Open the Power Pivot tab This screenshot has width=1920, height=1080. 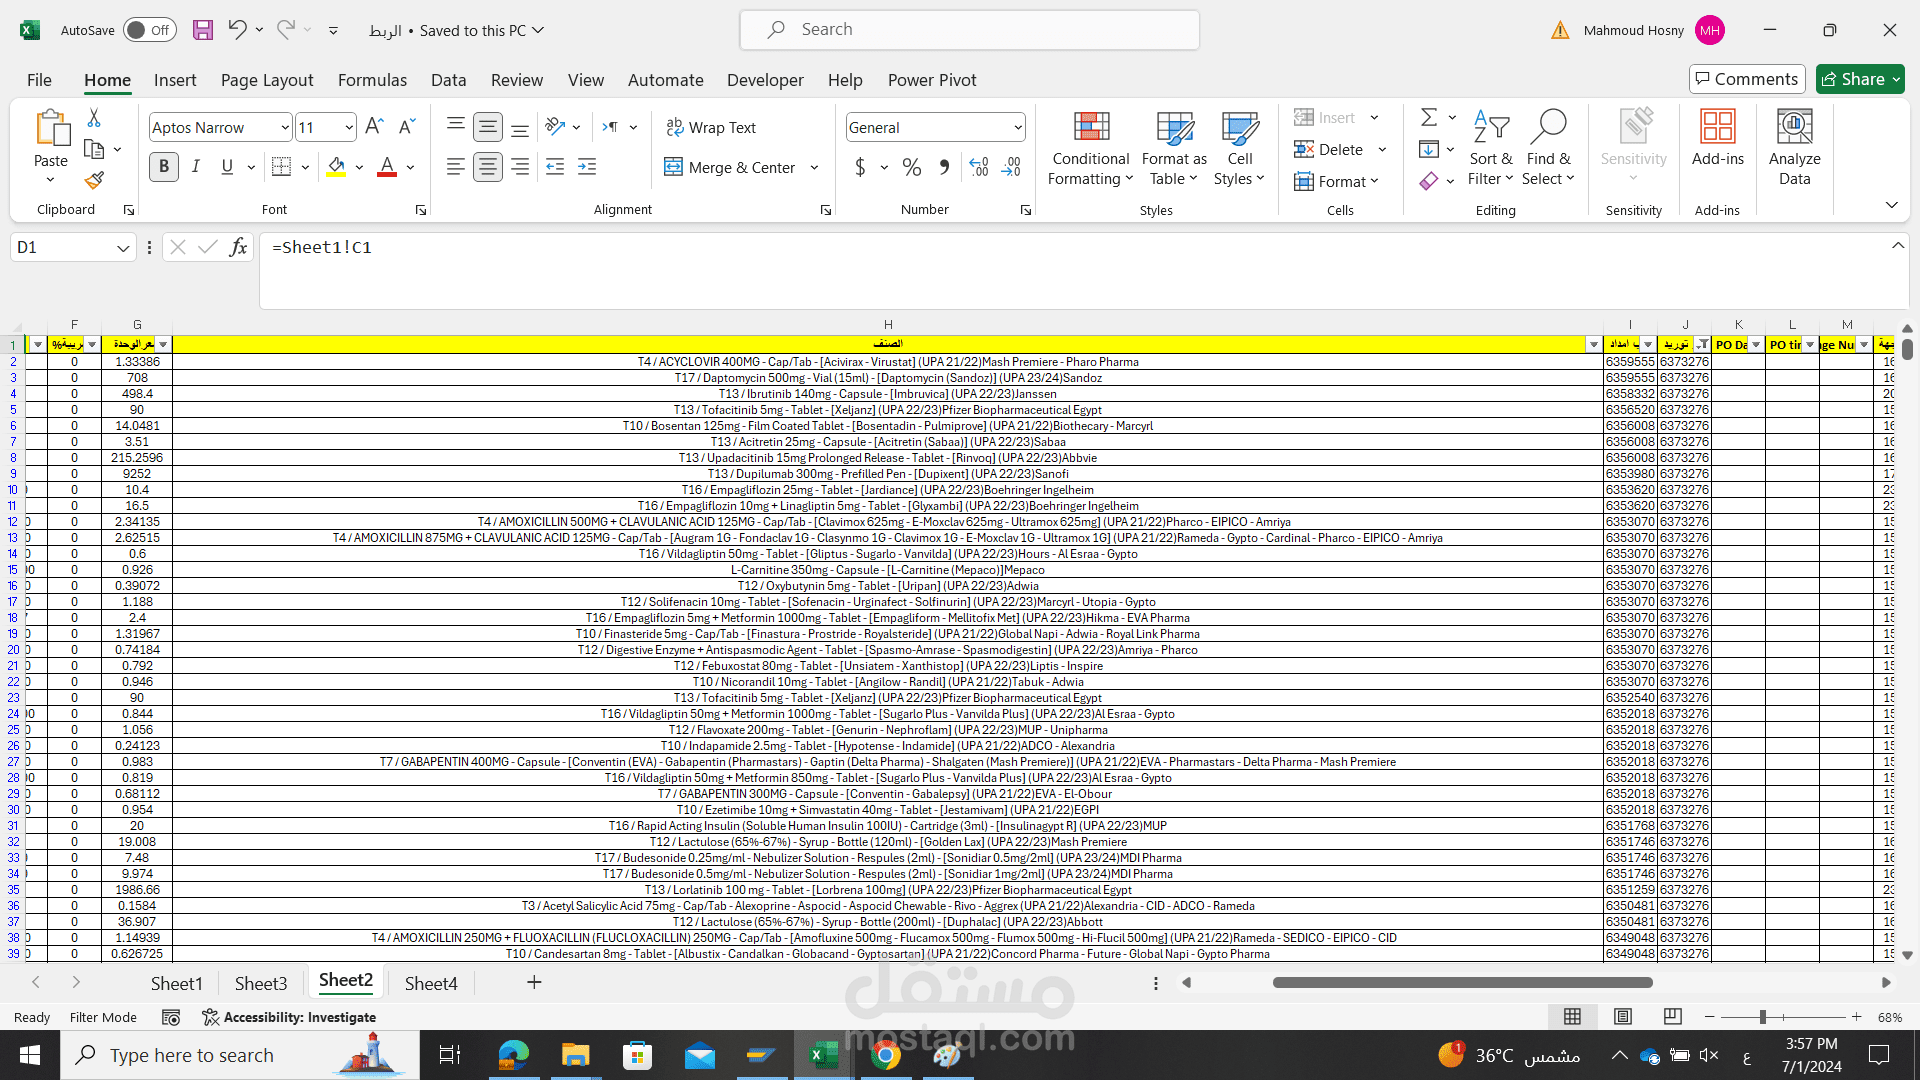coord(932,80)
